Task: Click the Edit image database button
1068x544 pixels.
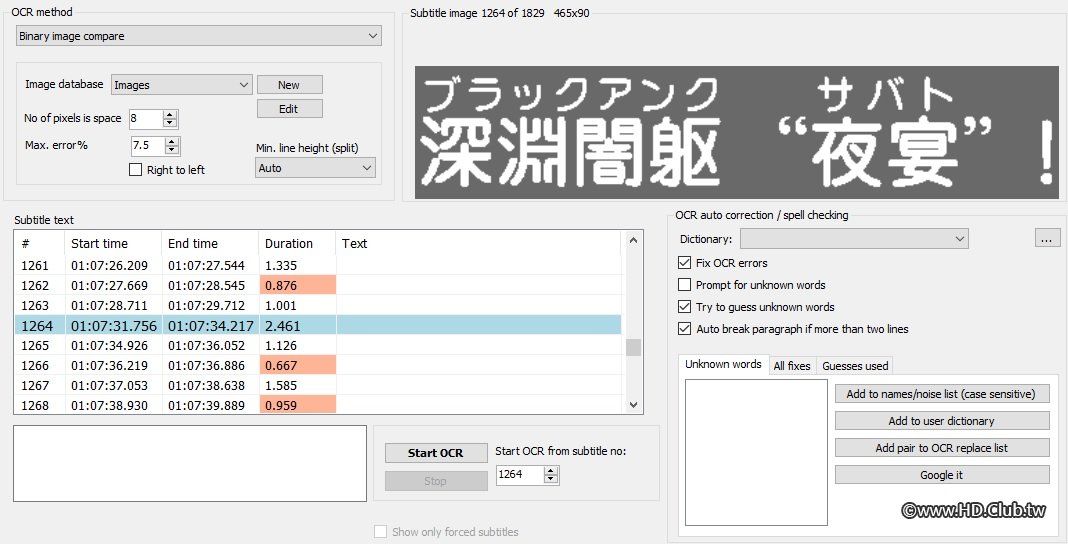Action: pyautogui.click(x=289, y=109)
